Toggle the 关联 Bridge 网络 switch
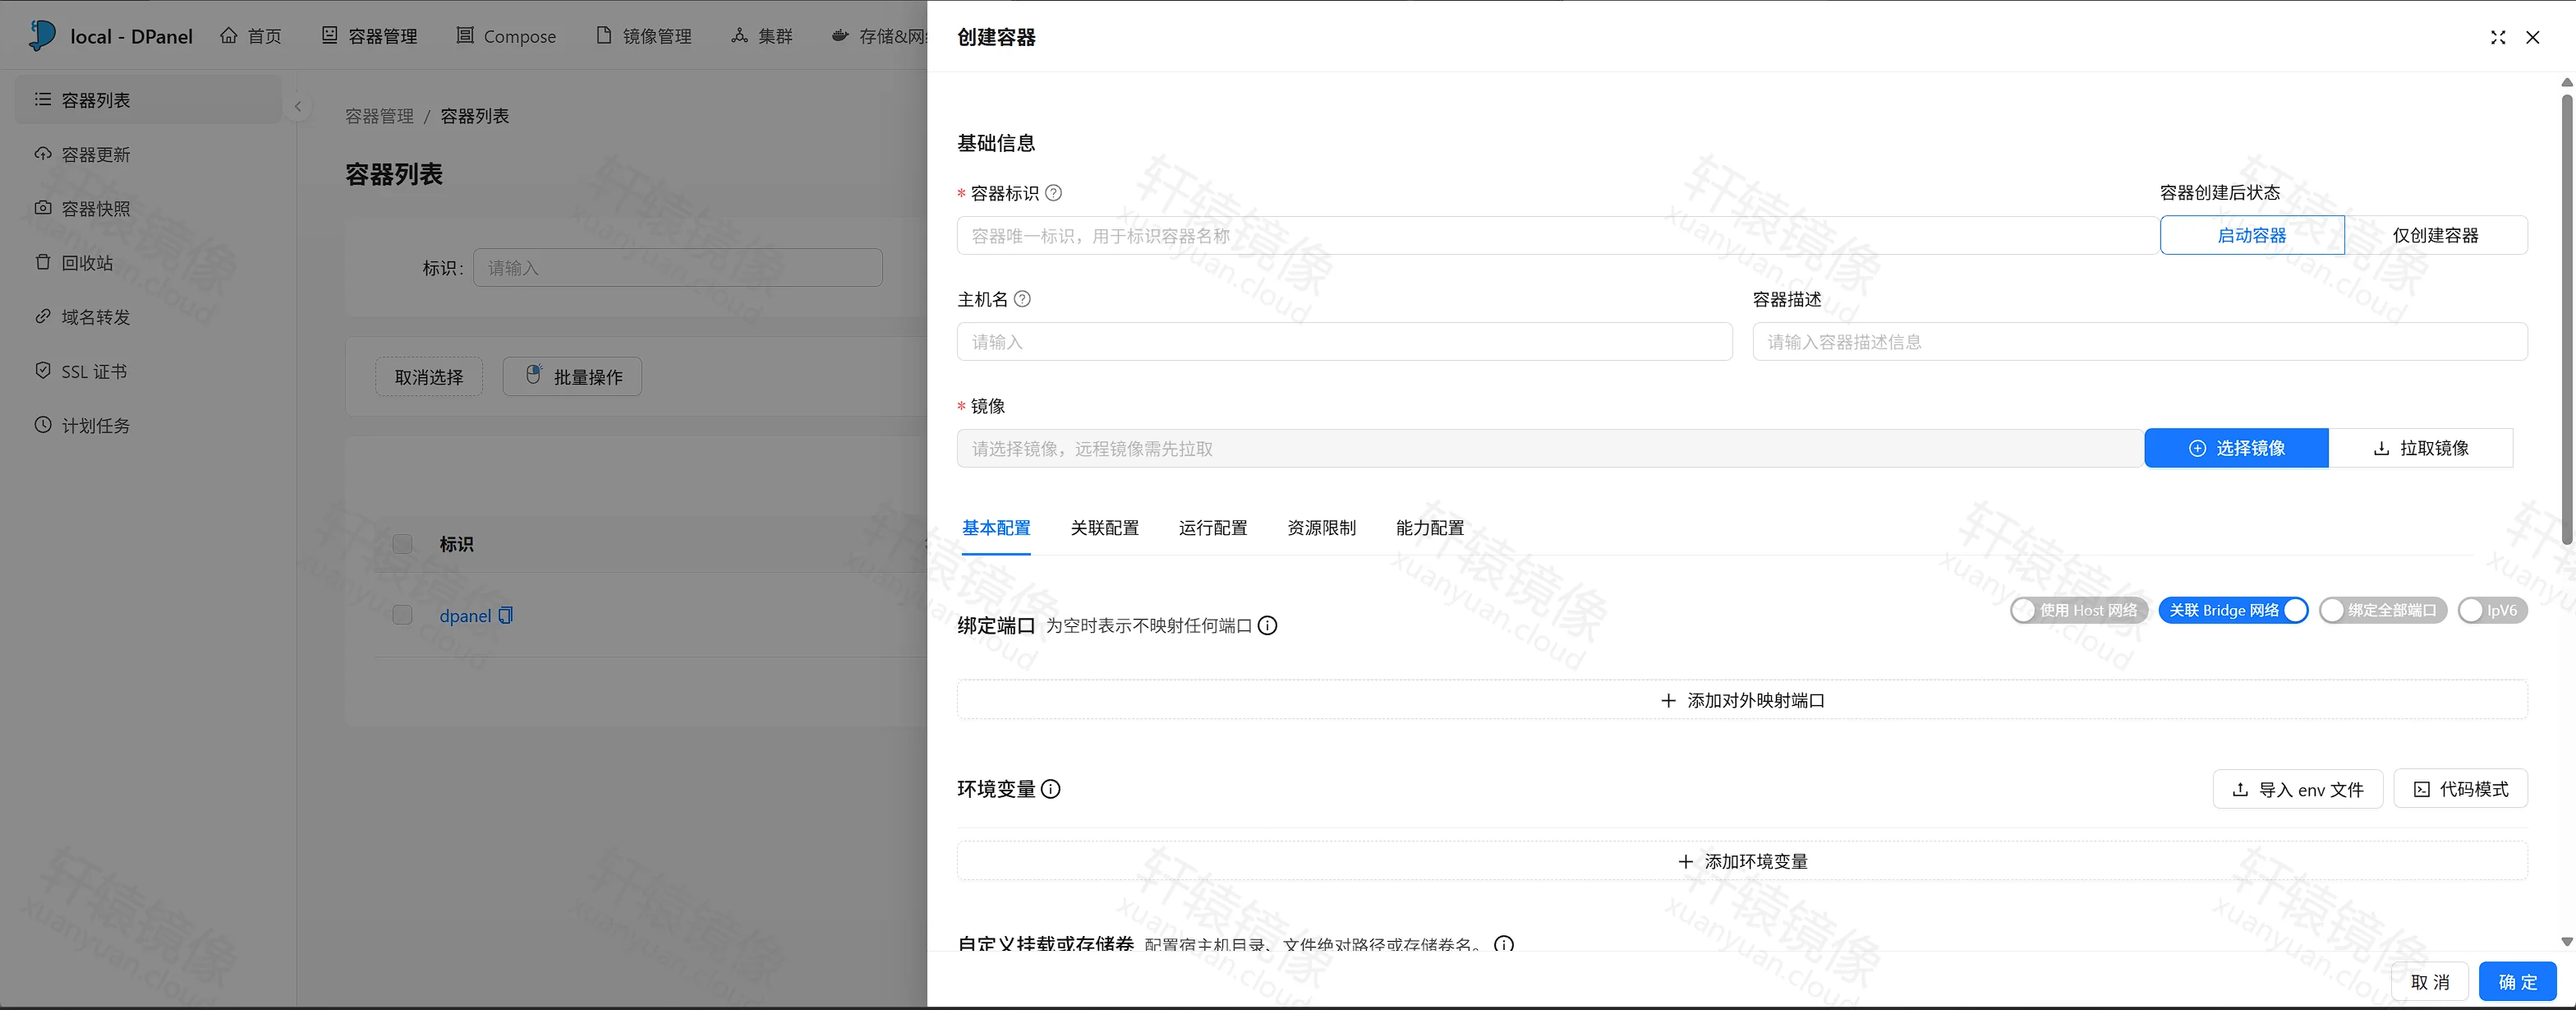 click(2234, 610)
